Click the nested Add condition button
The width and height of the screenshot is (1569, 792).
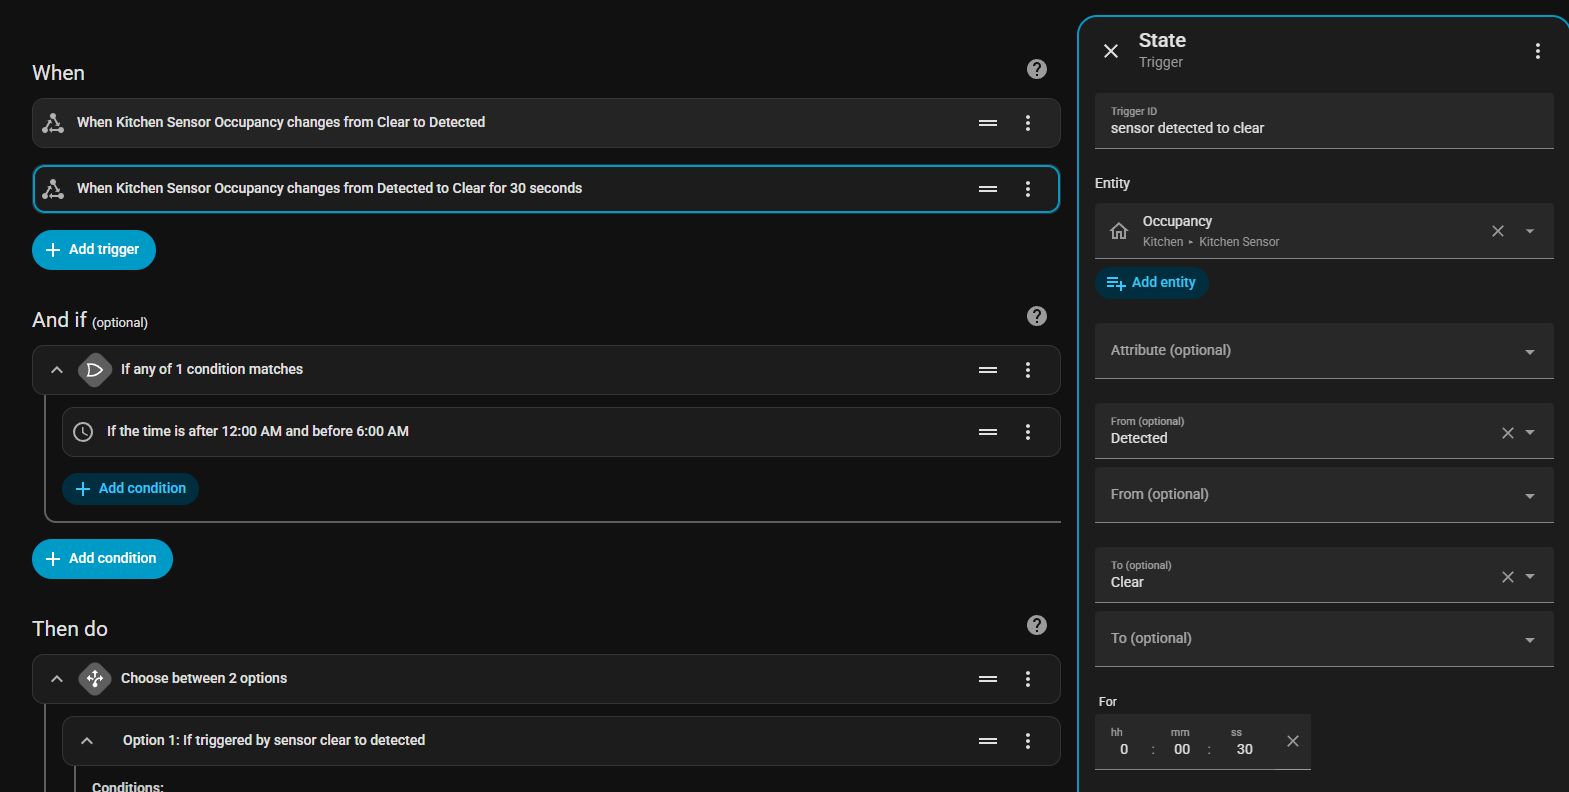[131, 489]
